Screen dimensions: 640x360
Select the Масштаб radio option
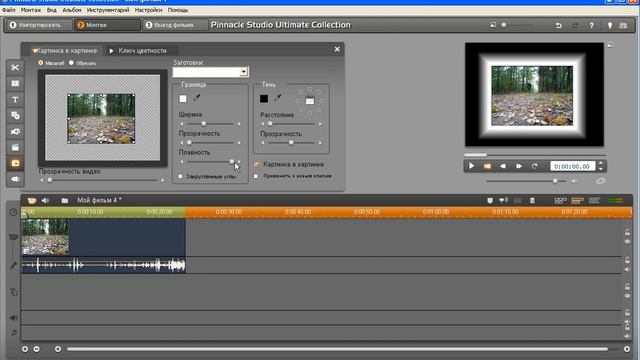tap(41, 63)
